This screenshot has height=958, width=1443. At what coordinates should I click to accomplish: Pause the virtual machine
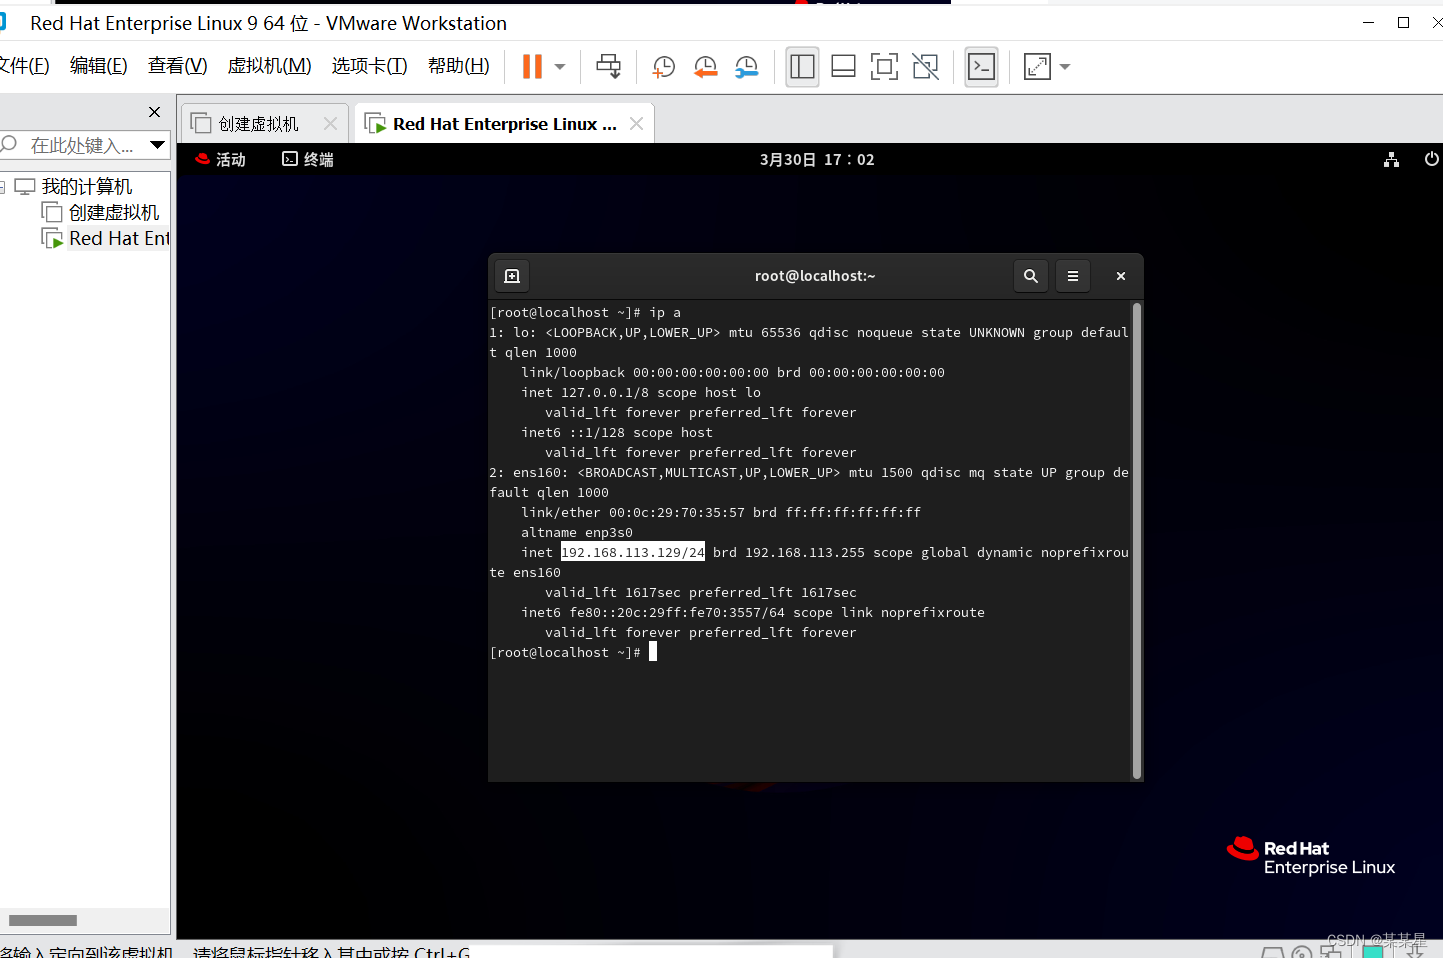532,67
